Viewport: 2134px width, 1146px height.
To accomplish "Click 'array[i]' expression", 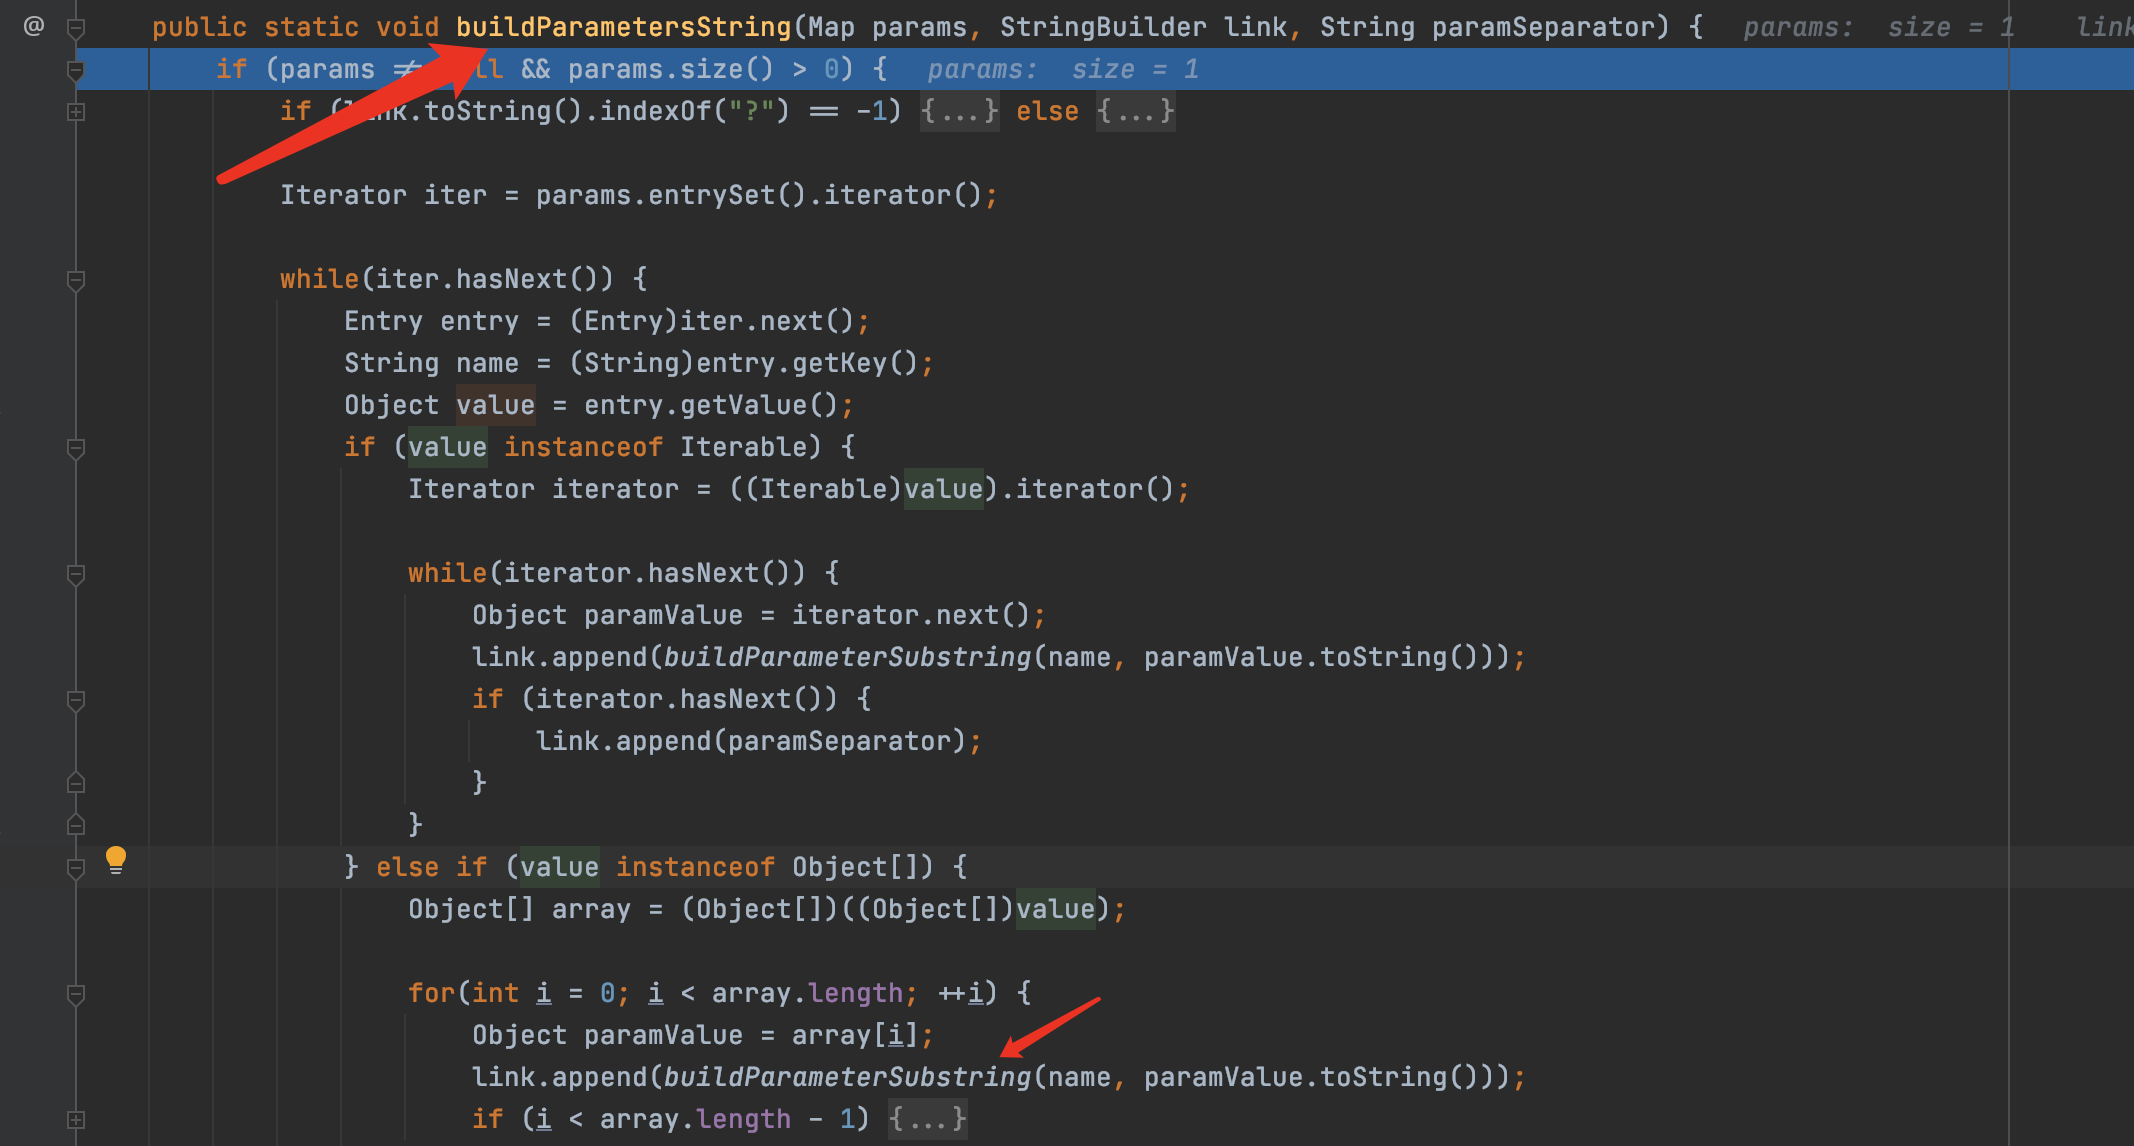I will [855, 1035].
